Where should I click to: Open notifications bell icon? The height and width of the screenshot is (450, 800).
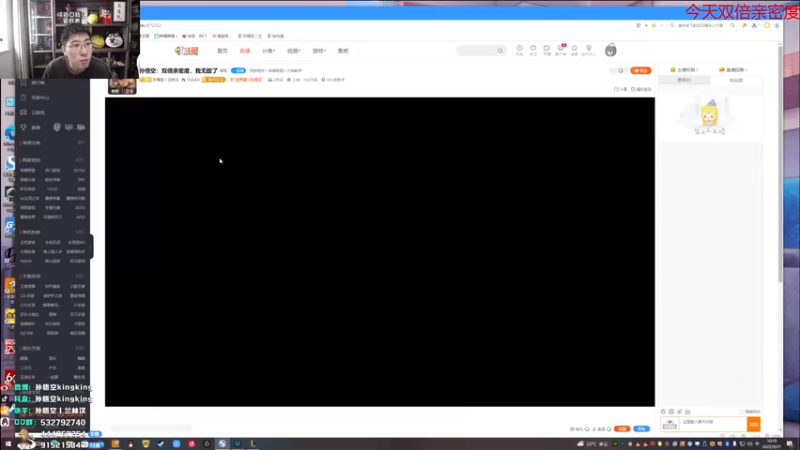pyautogui.click(x=574, y=50)
